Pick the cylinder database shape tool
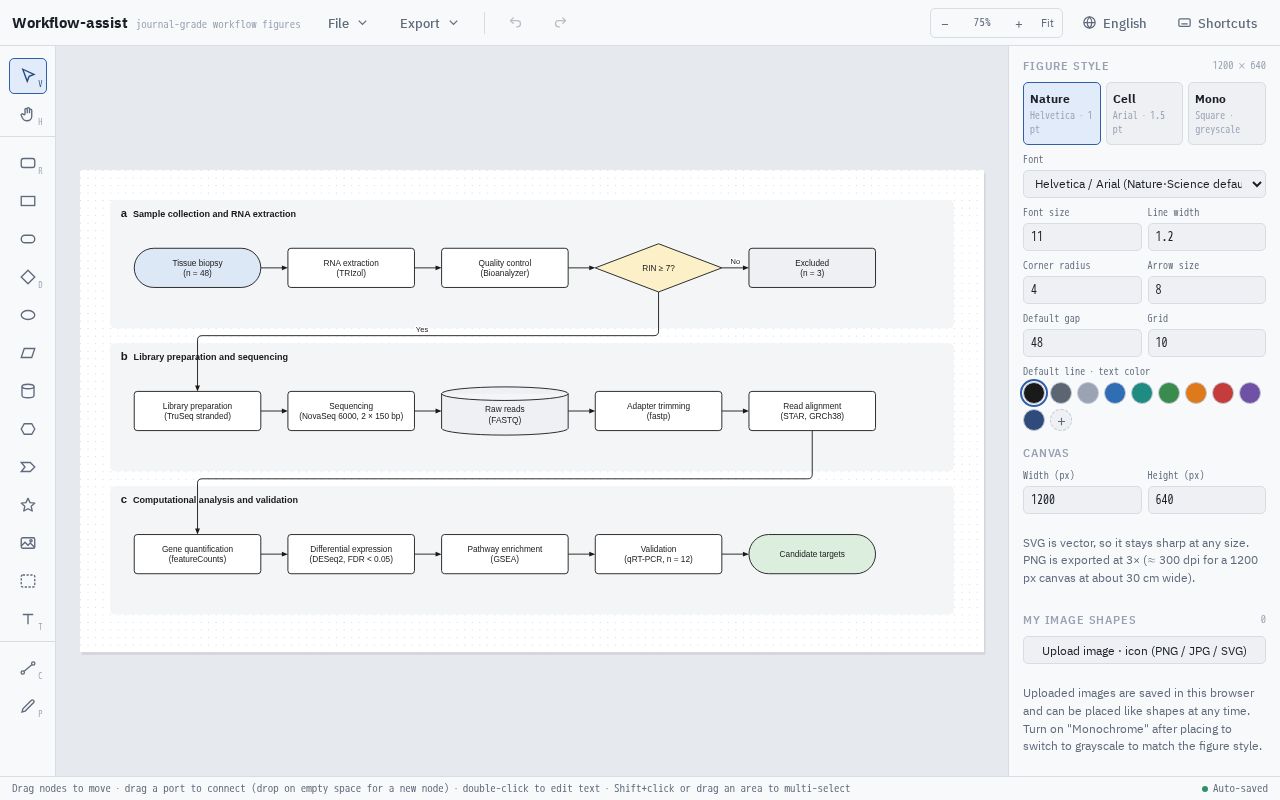 click(x=28, y=391)
